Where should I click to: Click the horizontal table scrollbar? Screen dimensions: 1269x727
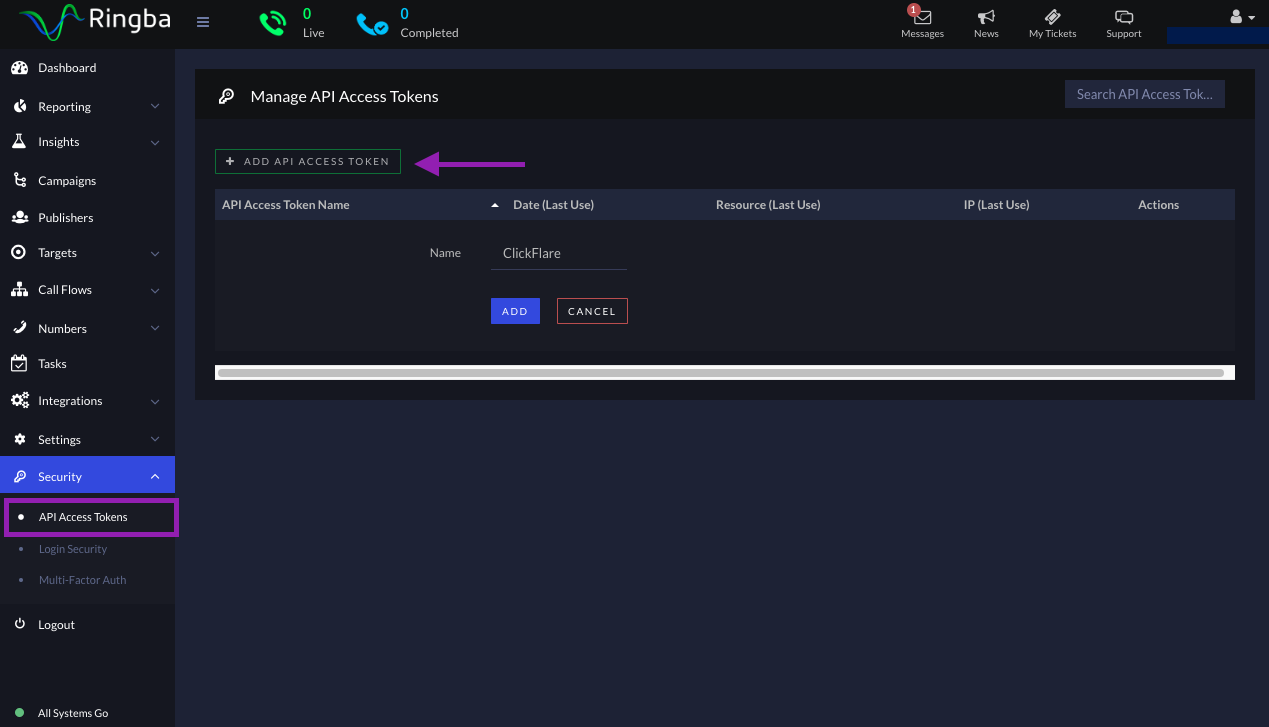click(x=720, y=372)
